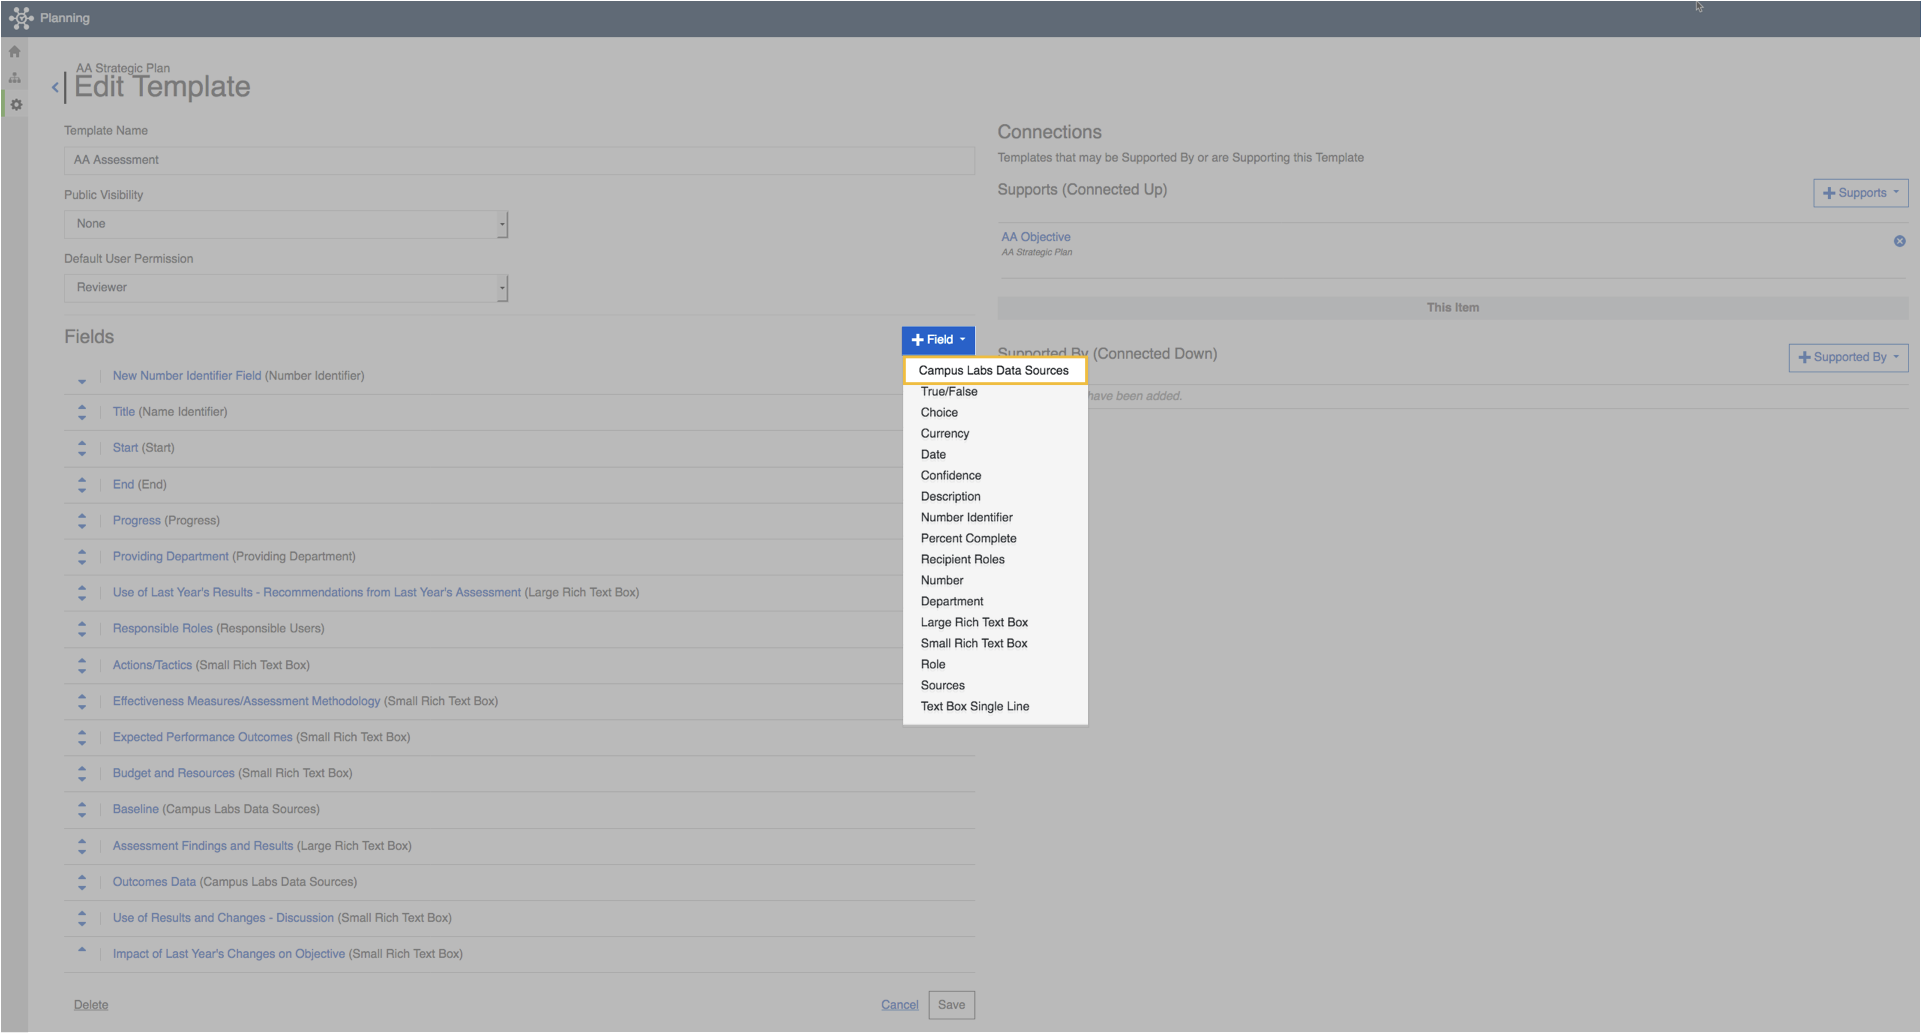This screenshot has height=1033, width=1921.
Task: Choose Percent Complete field type
Action: click(x=968, y=538)
